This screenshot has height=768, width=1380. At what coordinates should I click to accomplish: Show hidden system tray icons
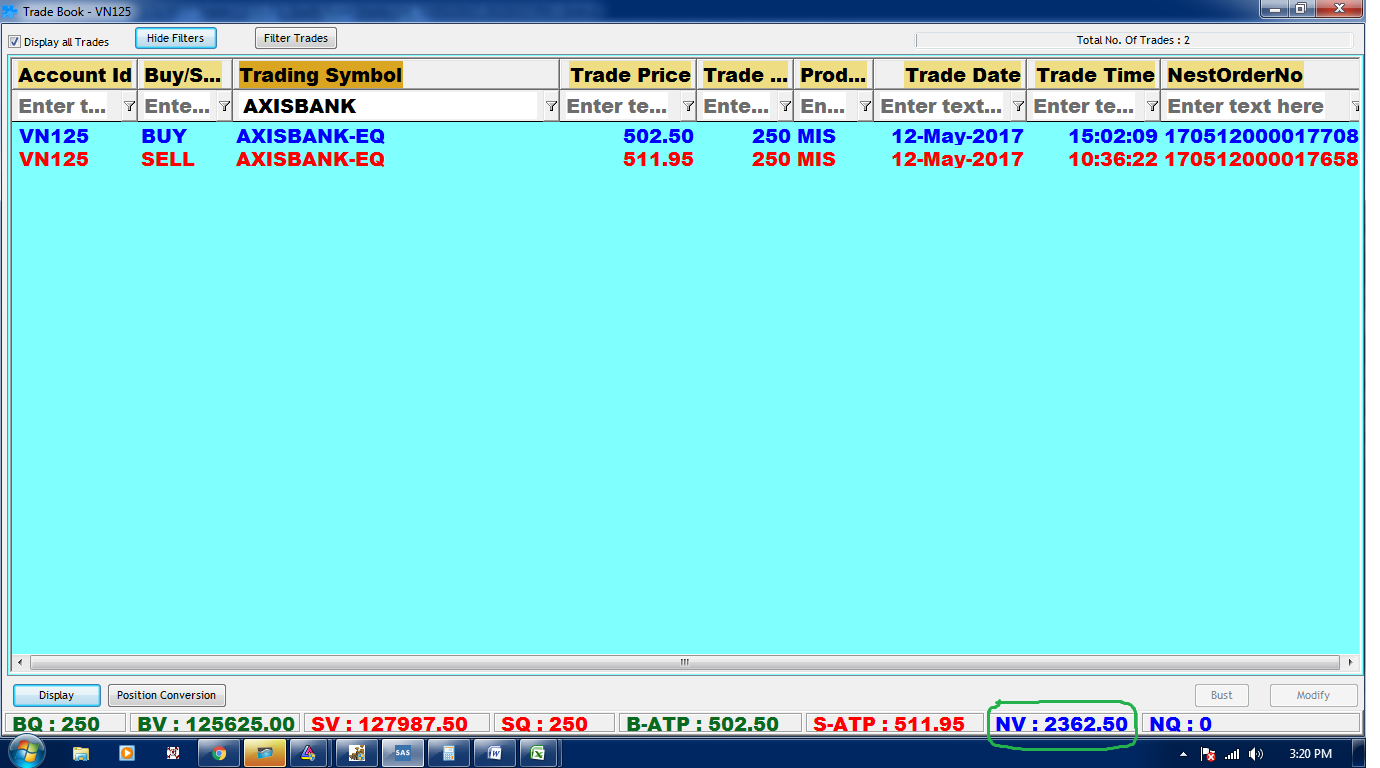1184,754
